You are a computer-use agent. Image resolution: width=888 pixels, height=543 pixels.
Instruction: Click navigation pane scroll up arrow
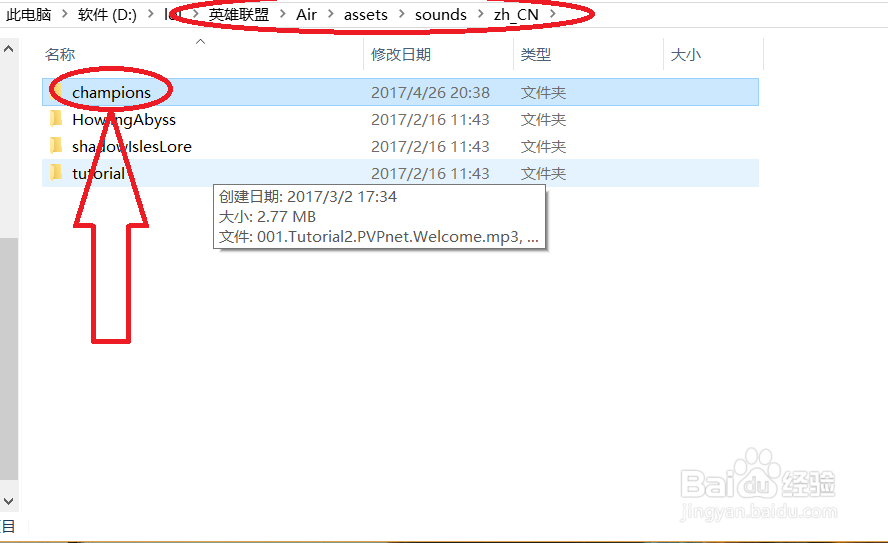click(x=8, y=49)
